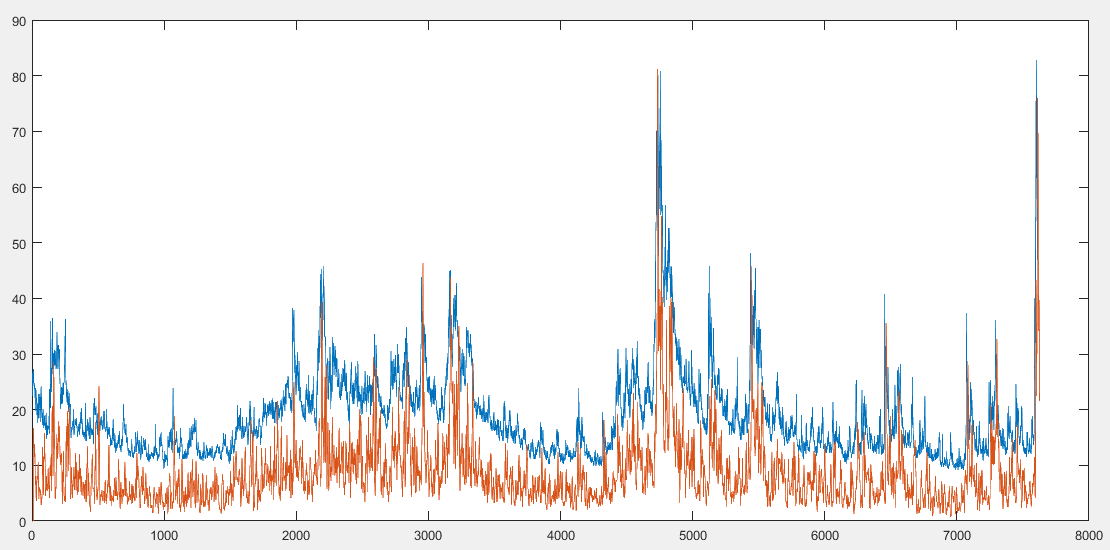The width and height of the screenshot is (1110, 550).
Task: Click the orange peak reaching 46 near x=3000
Action: (x=423, y=265)
